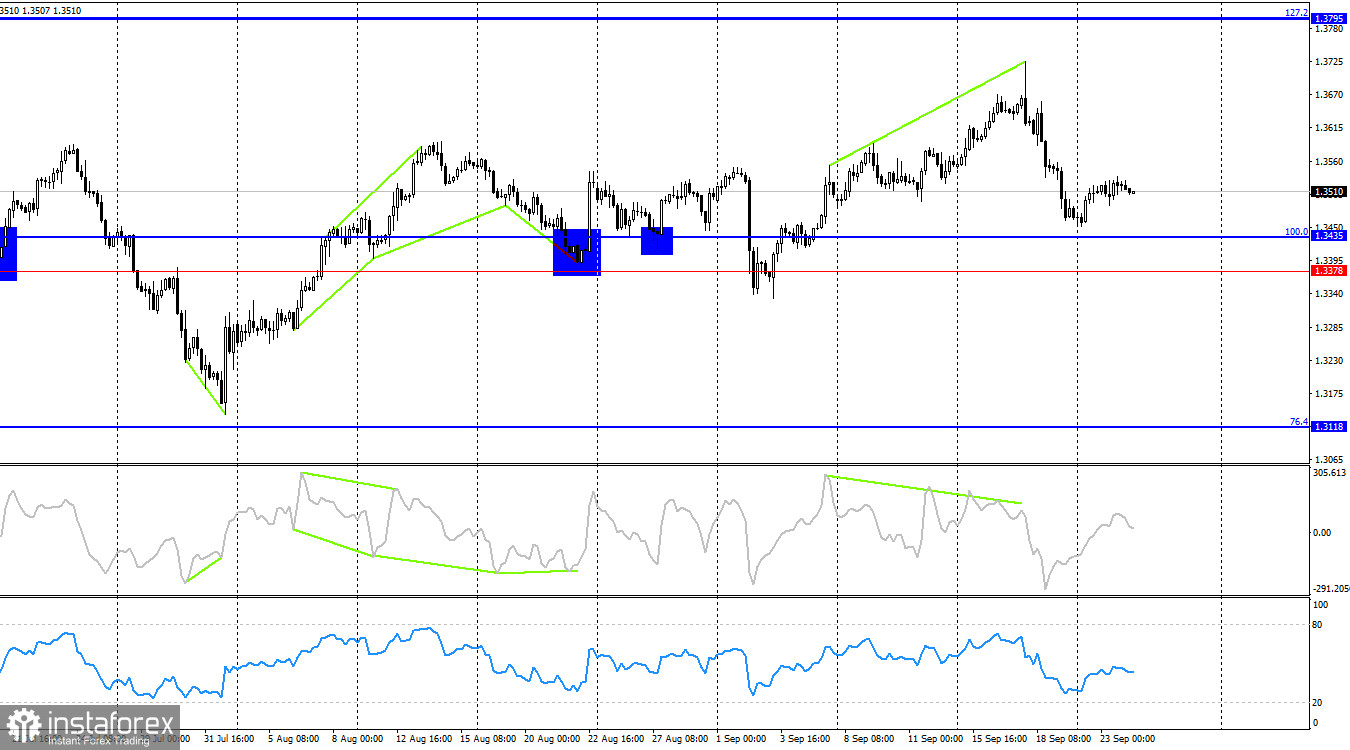Click the 1.3725 price axis value
The image size is (1350, 750).
pyautogui.click(x=1330, y=62)
